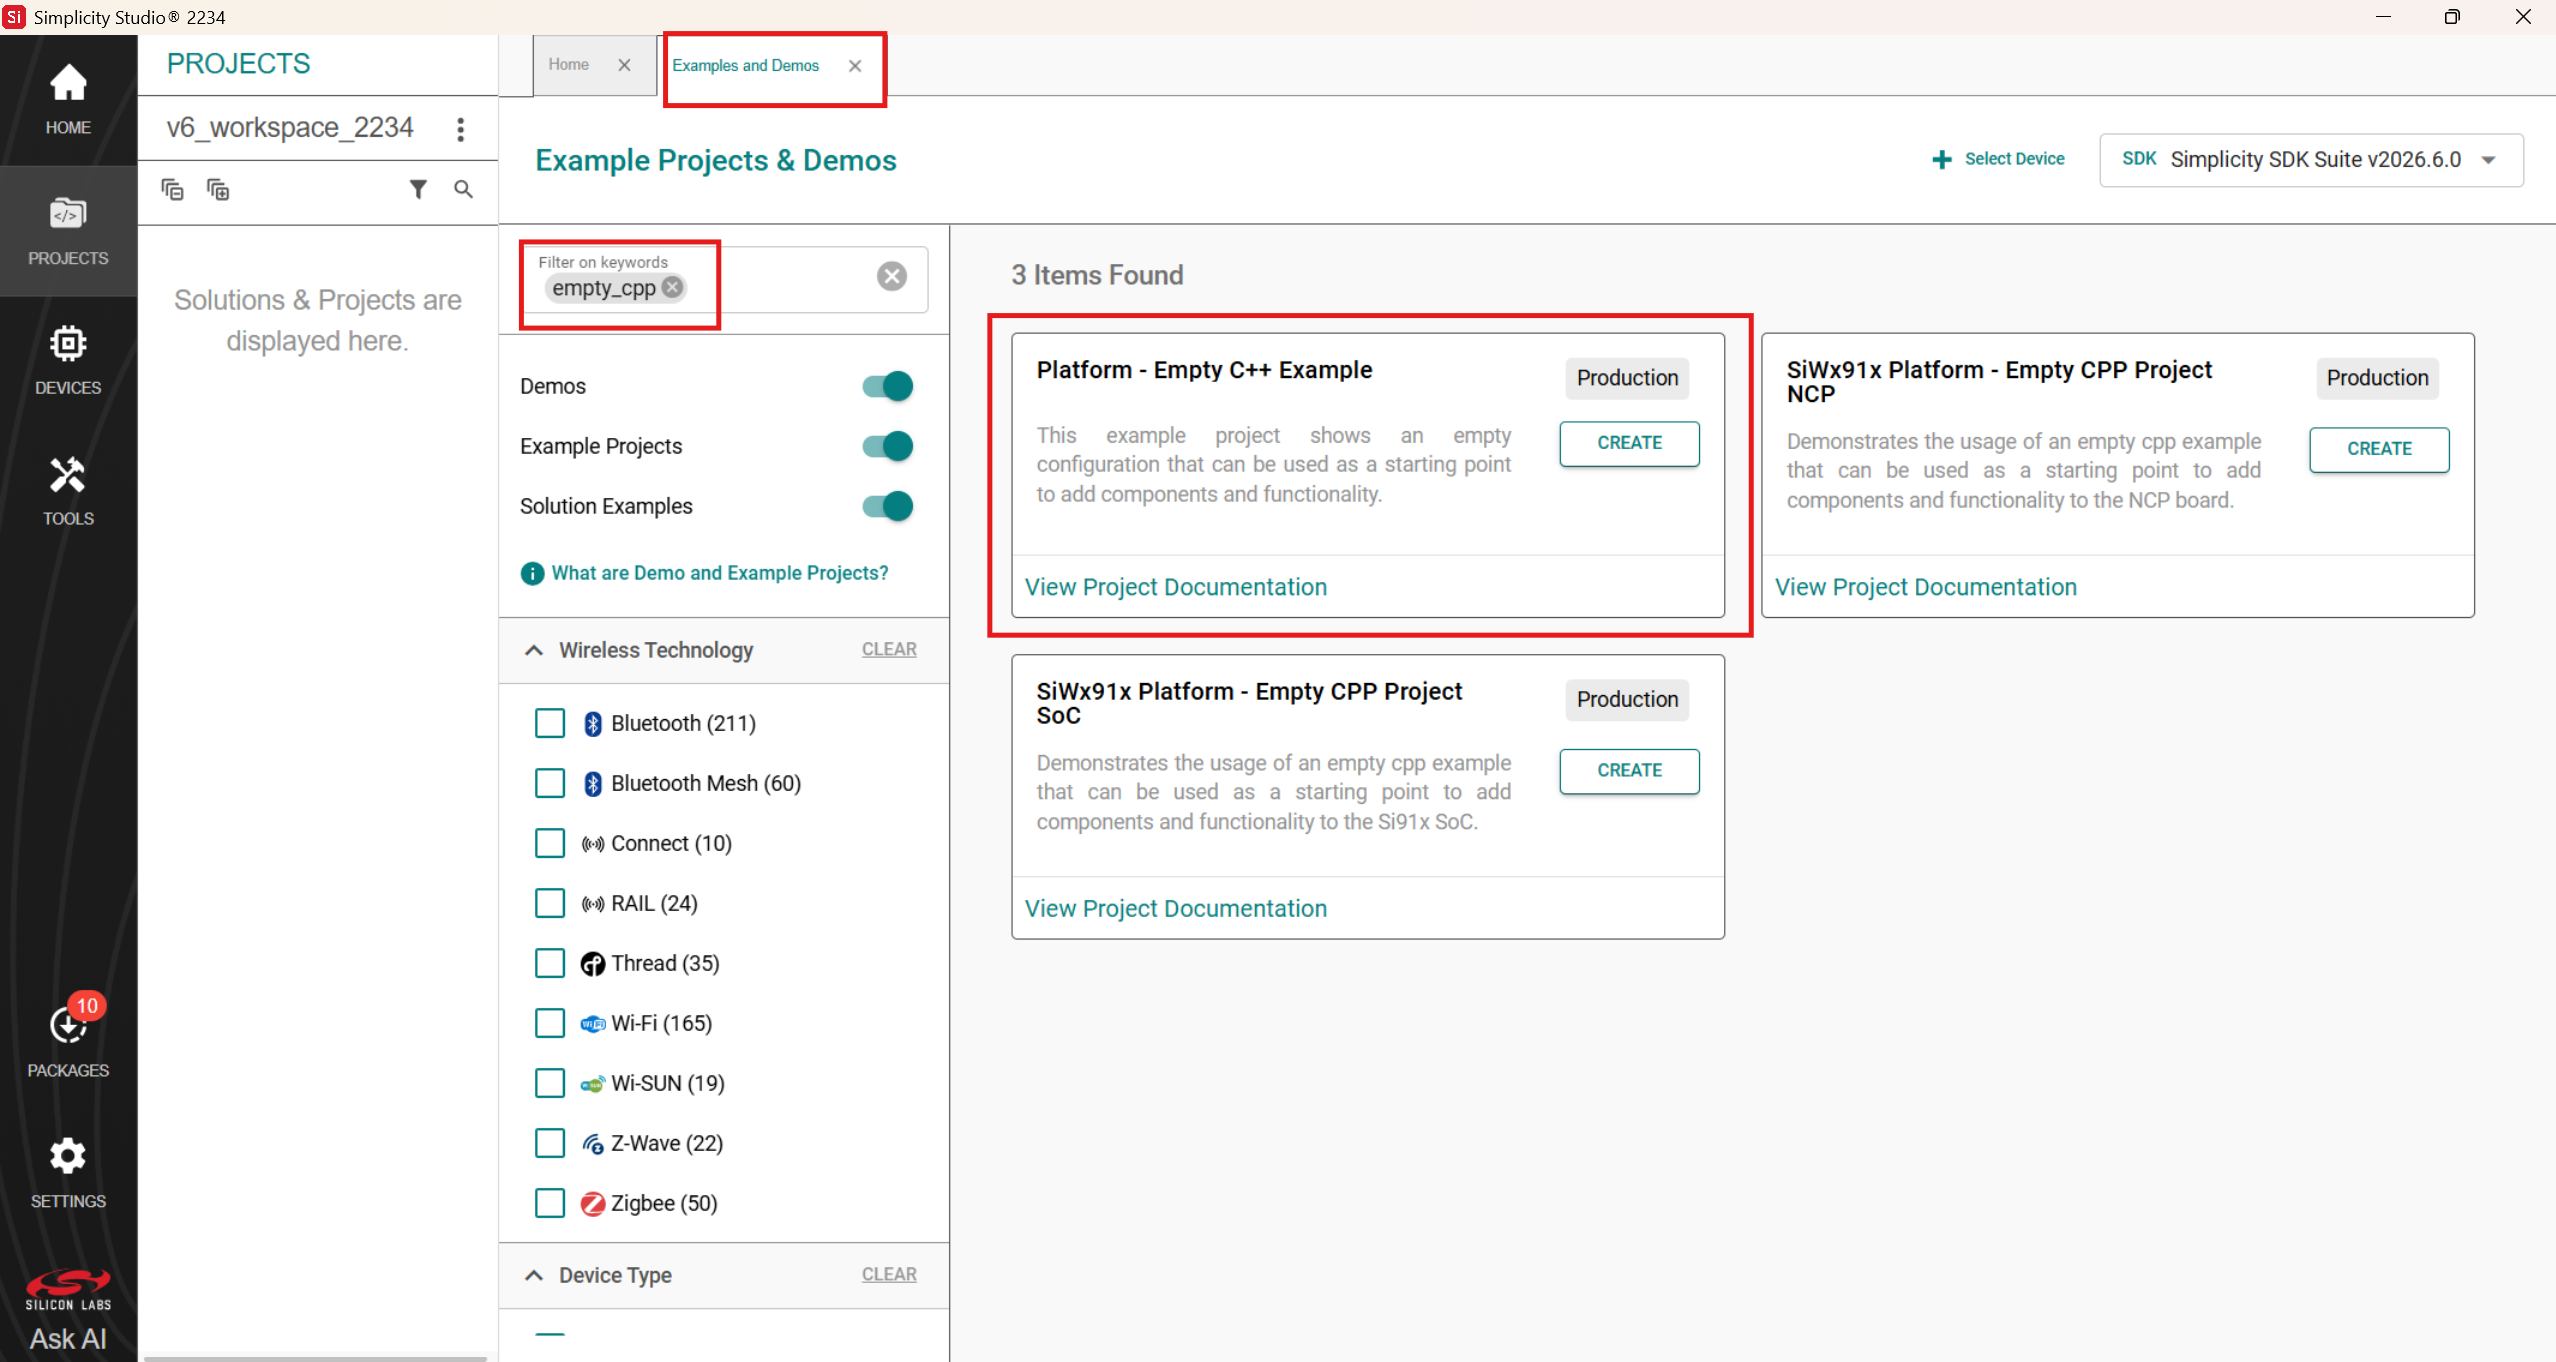Click the Production badge on NCP card
This screenshot has width=2556, height=1362.
point(2377,378)
